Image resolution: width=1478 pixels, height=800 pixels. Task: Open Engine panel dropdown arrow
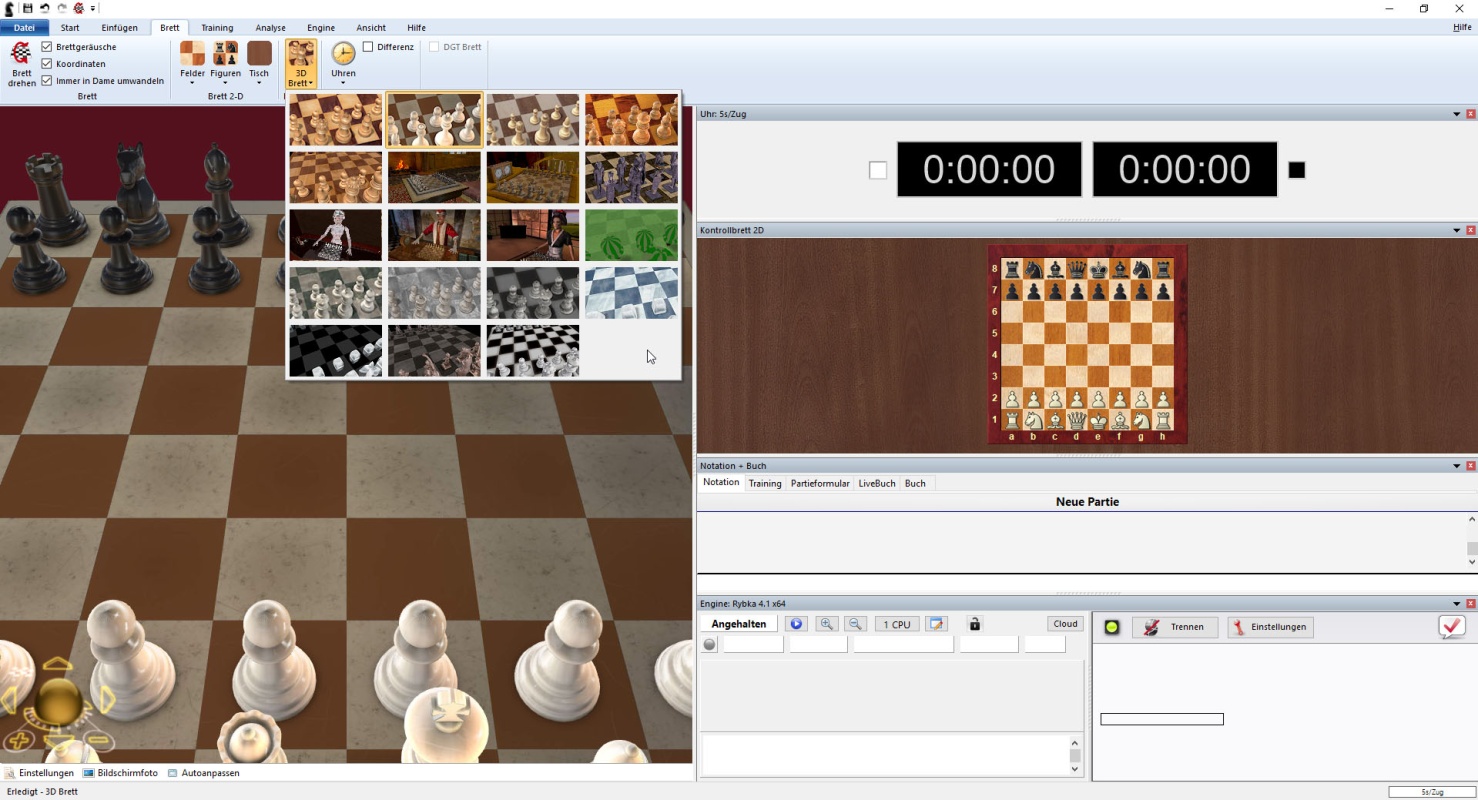1457,604
